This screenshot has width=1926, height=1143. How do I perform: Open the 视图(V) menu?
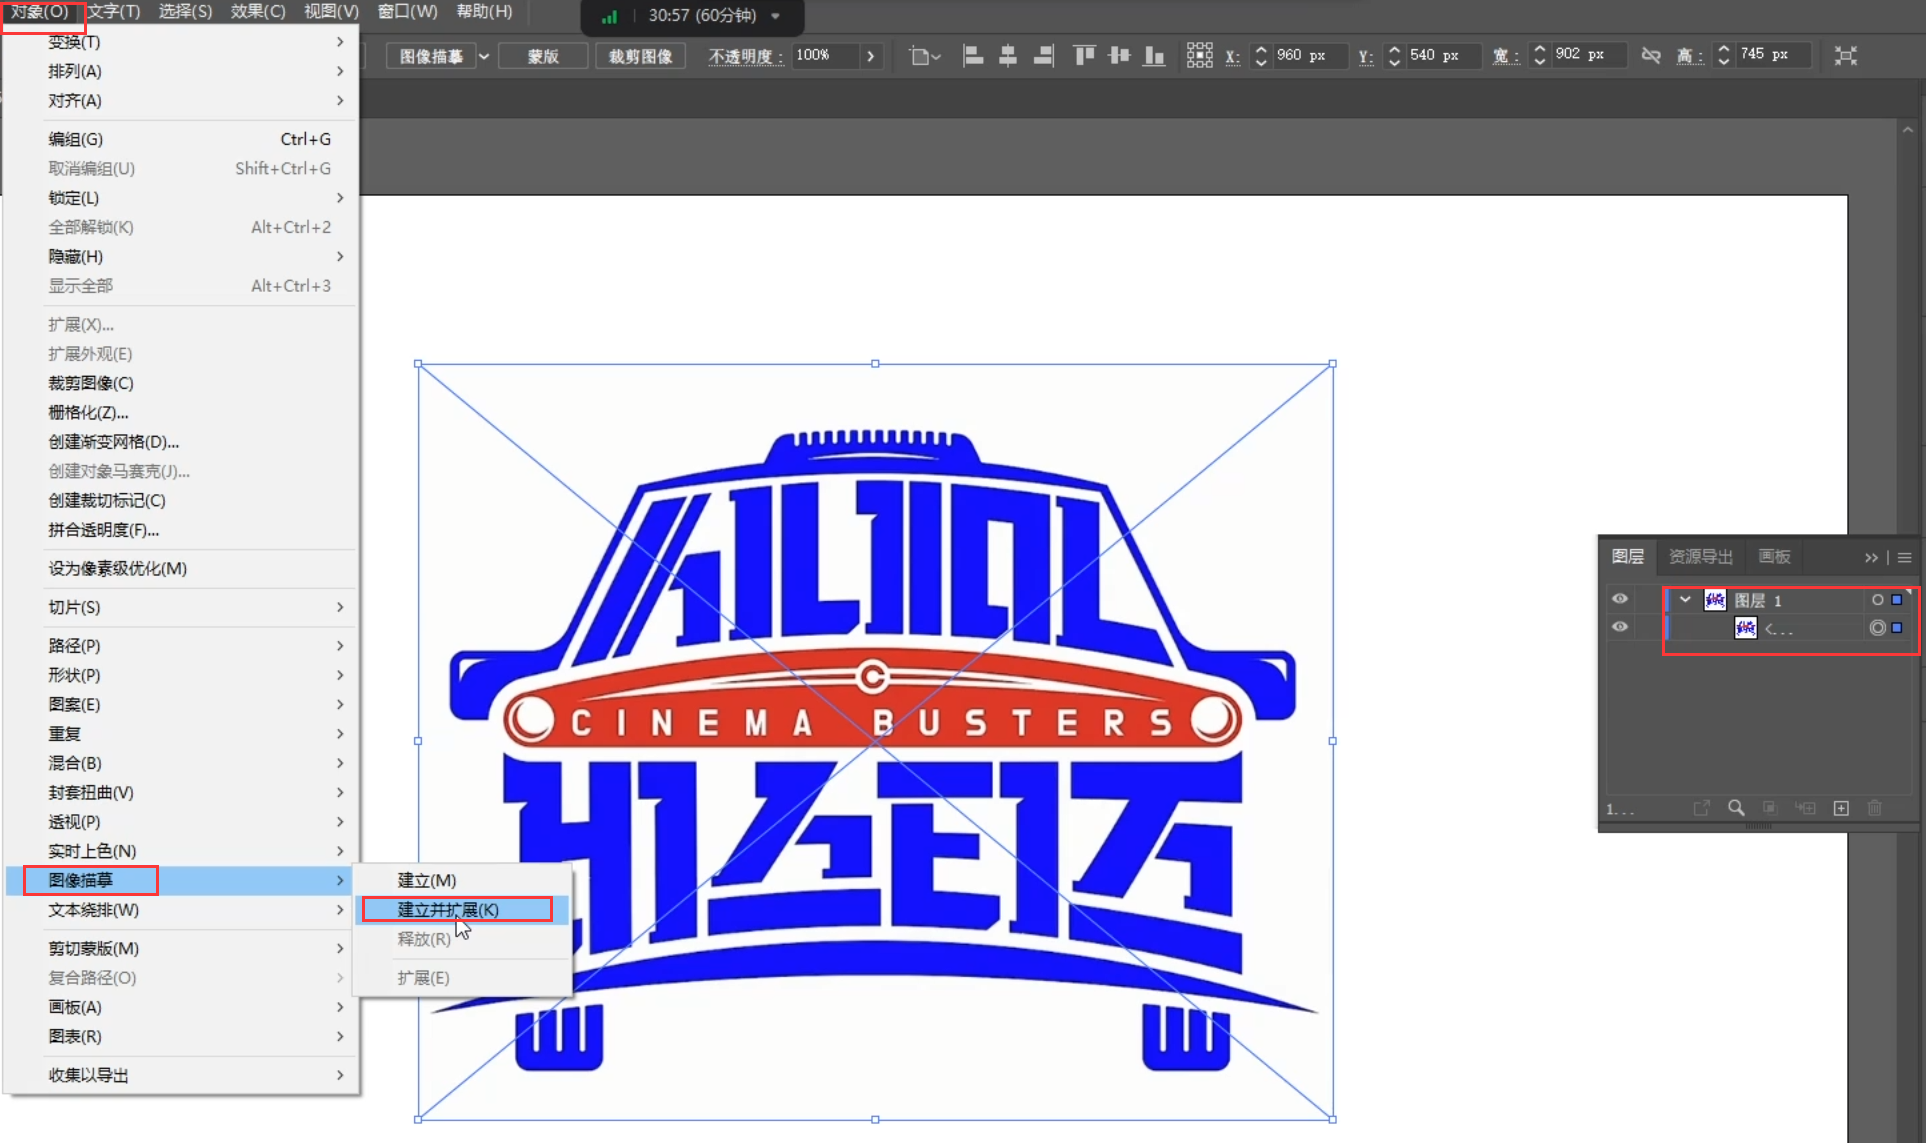331,12
